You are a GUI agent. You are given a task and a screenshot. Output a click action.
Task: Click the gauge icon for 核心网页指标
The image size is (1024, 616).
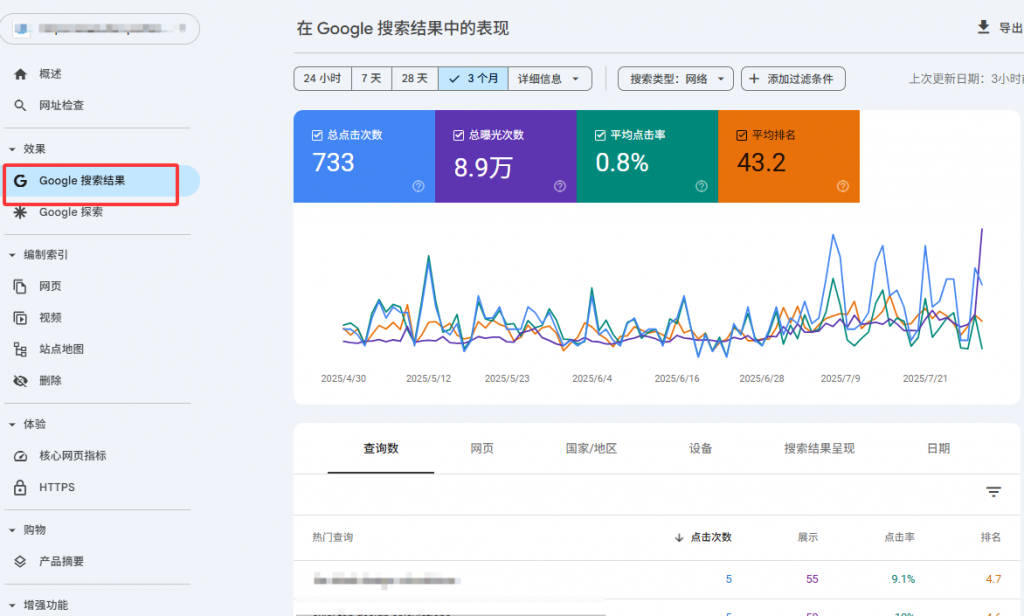(20, 456)
